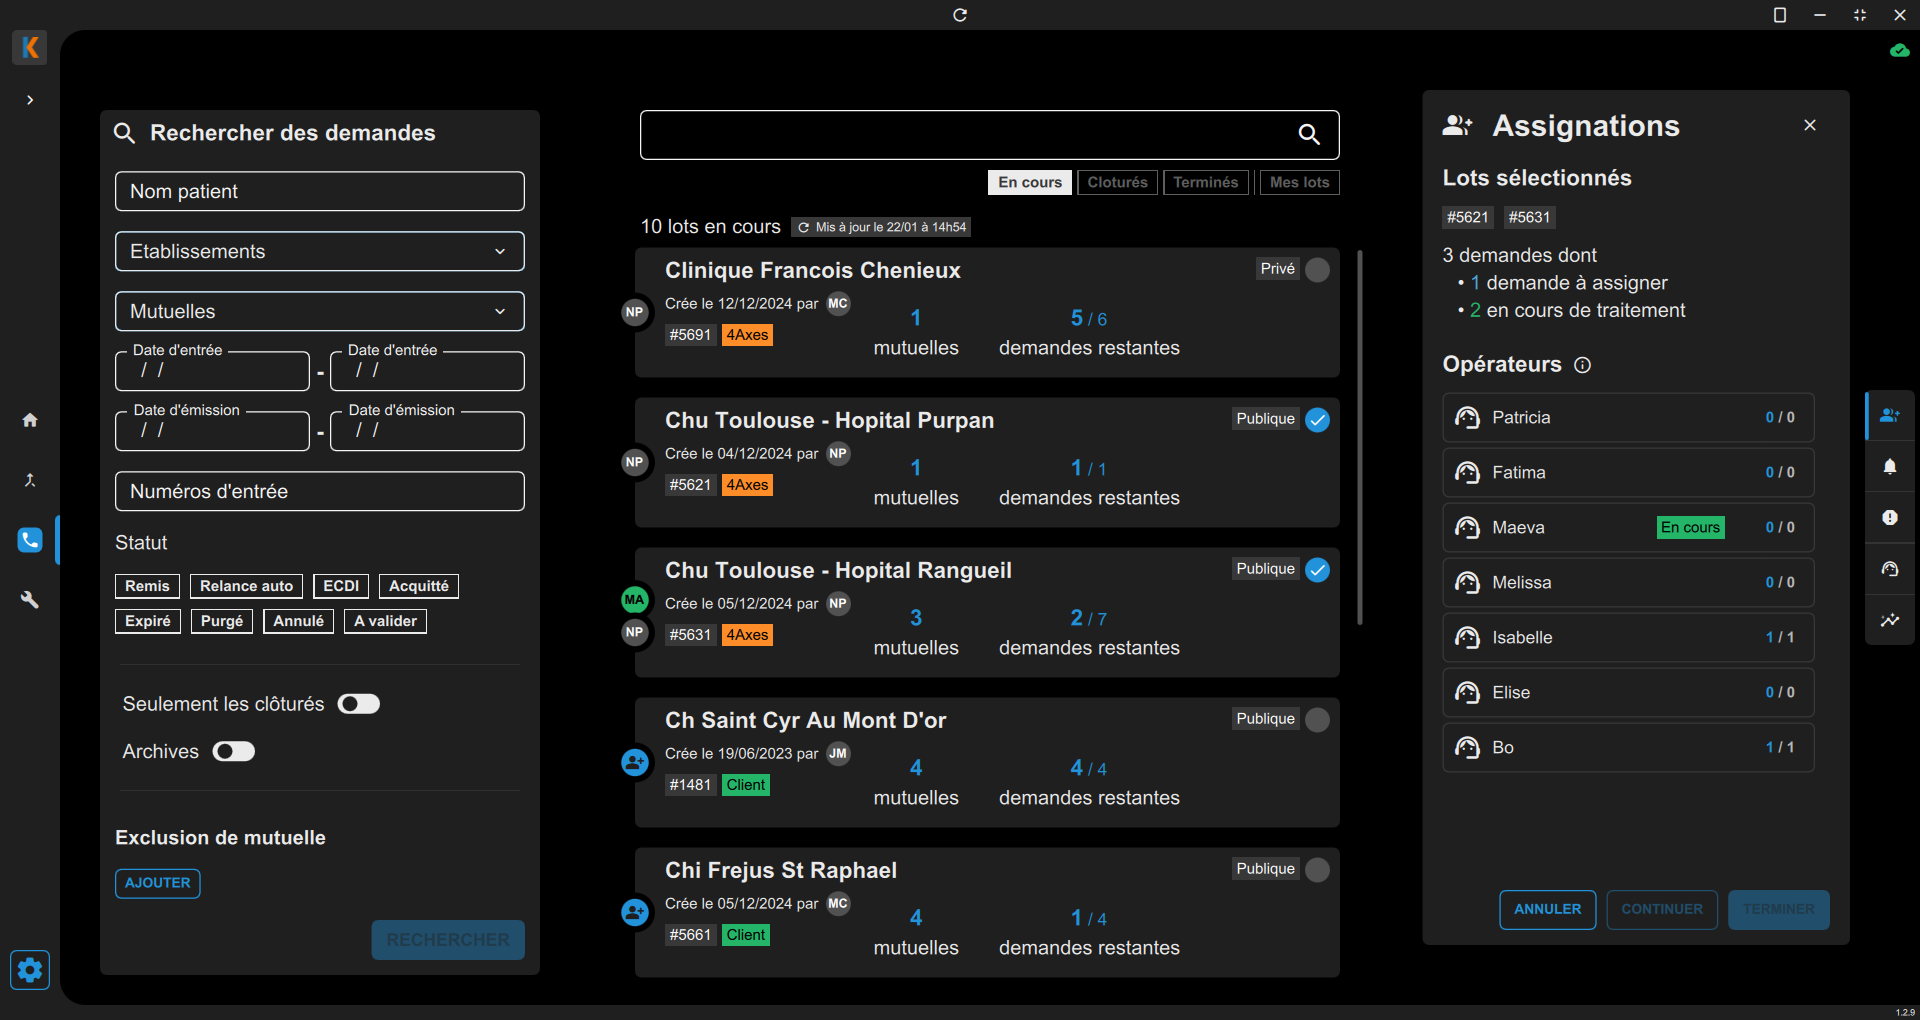Image resolution: width=1920 pixels, height=1020 pixels.
Task: Click the main search bar field
Action: pyautogui.click(x=990, y=135)
